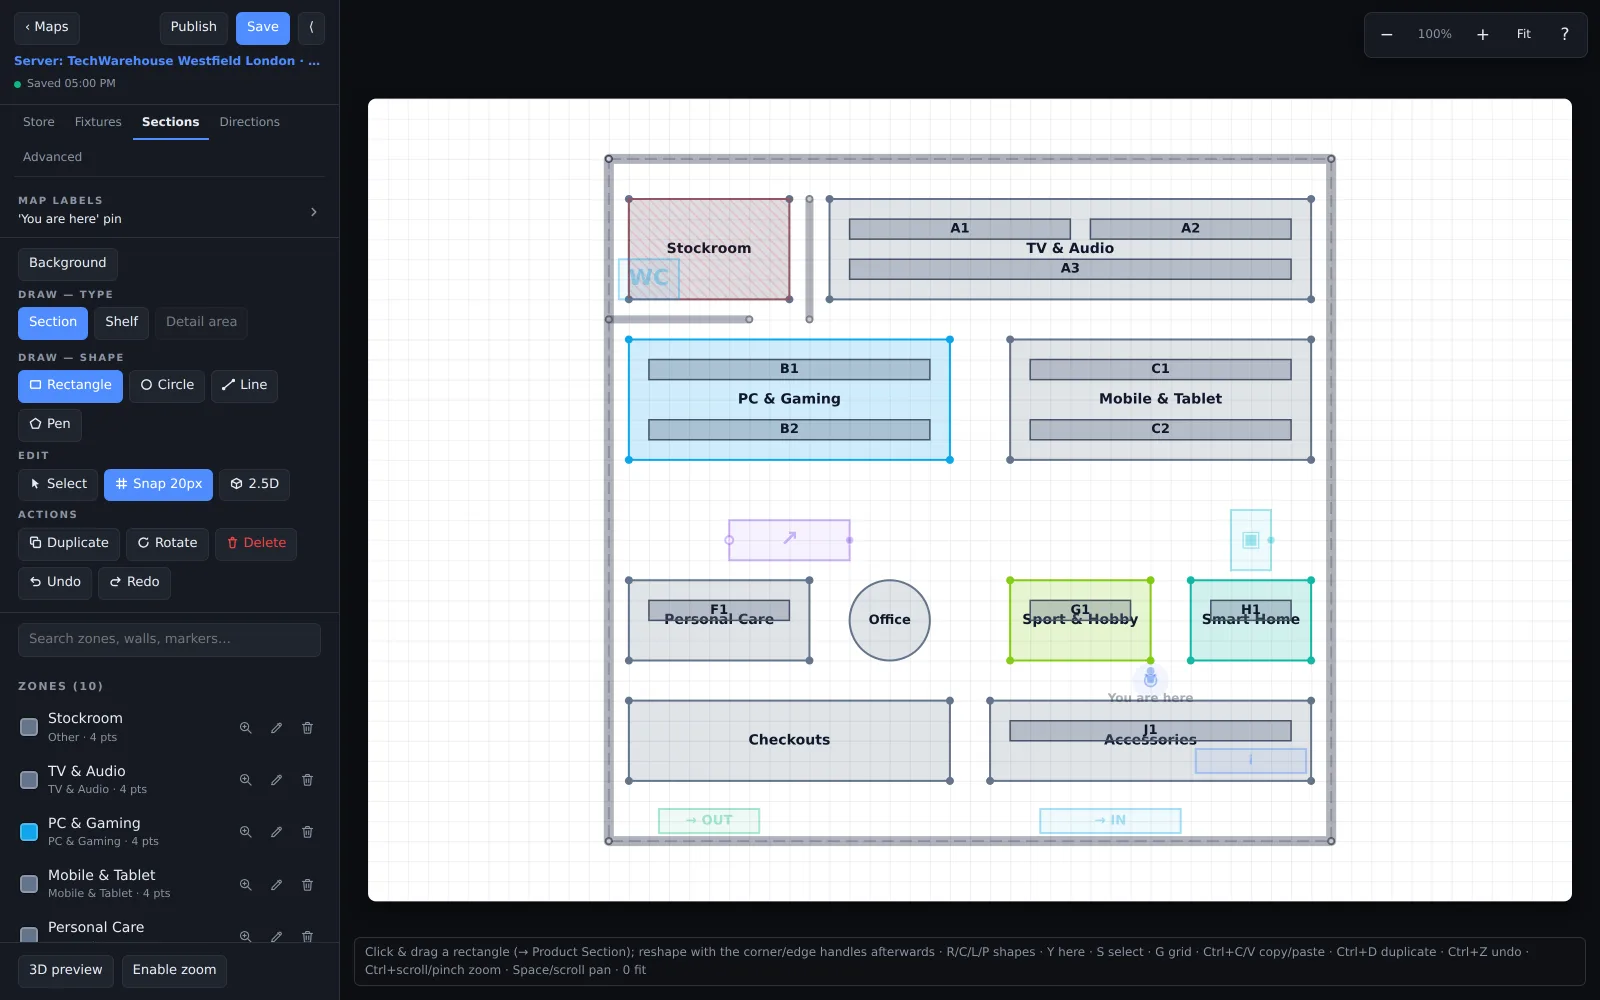Delete the TV & Audio zone
Screen dimensions: 1600x1000
307,780
